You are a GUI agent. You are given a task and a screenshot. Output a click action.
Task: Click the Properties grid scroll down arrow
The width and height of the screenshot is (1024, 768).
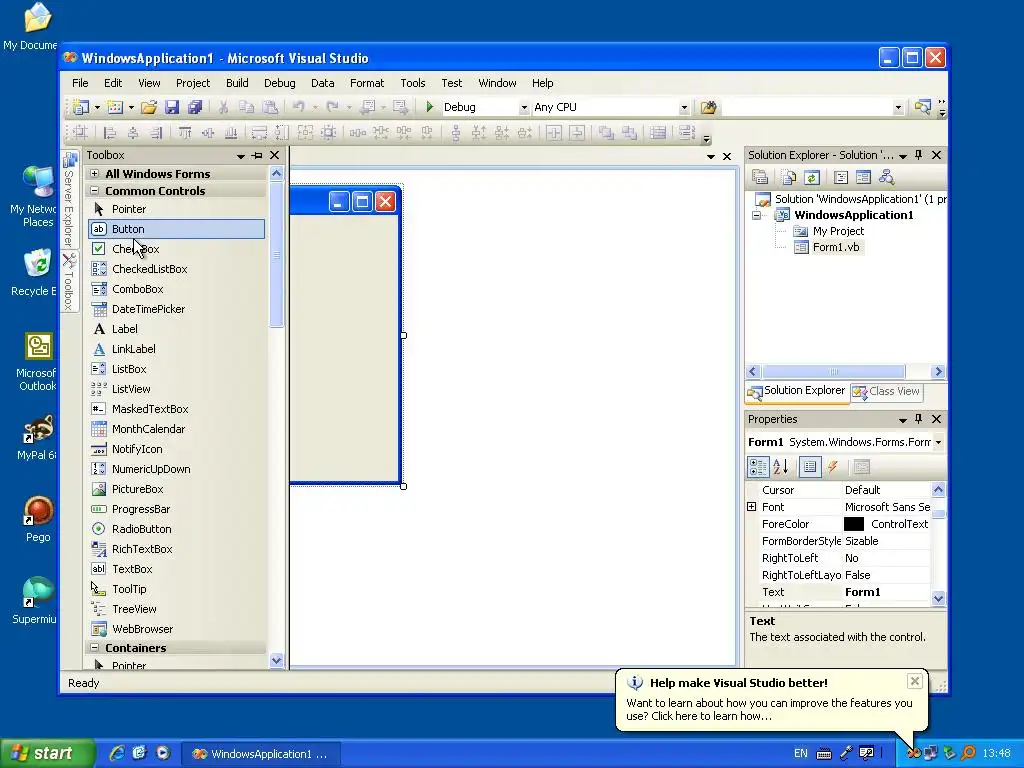(938, 598)
